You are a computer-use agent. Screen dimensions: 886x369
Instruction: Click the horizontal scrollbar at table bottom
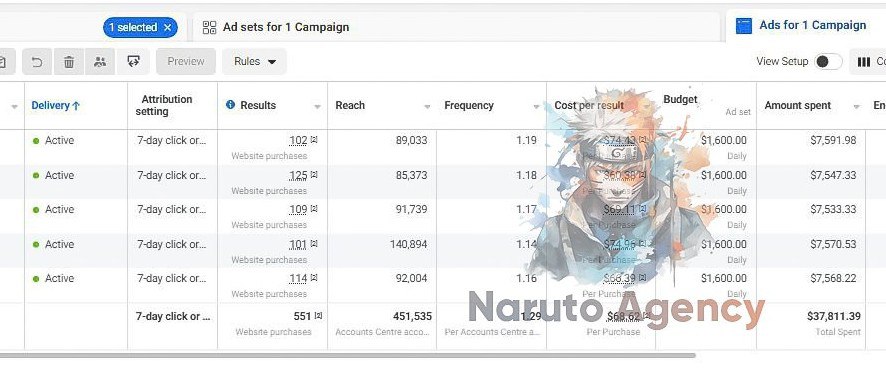pyautogui.click(x=348, y=355)
